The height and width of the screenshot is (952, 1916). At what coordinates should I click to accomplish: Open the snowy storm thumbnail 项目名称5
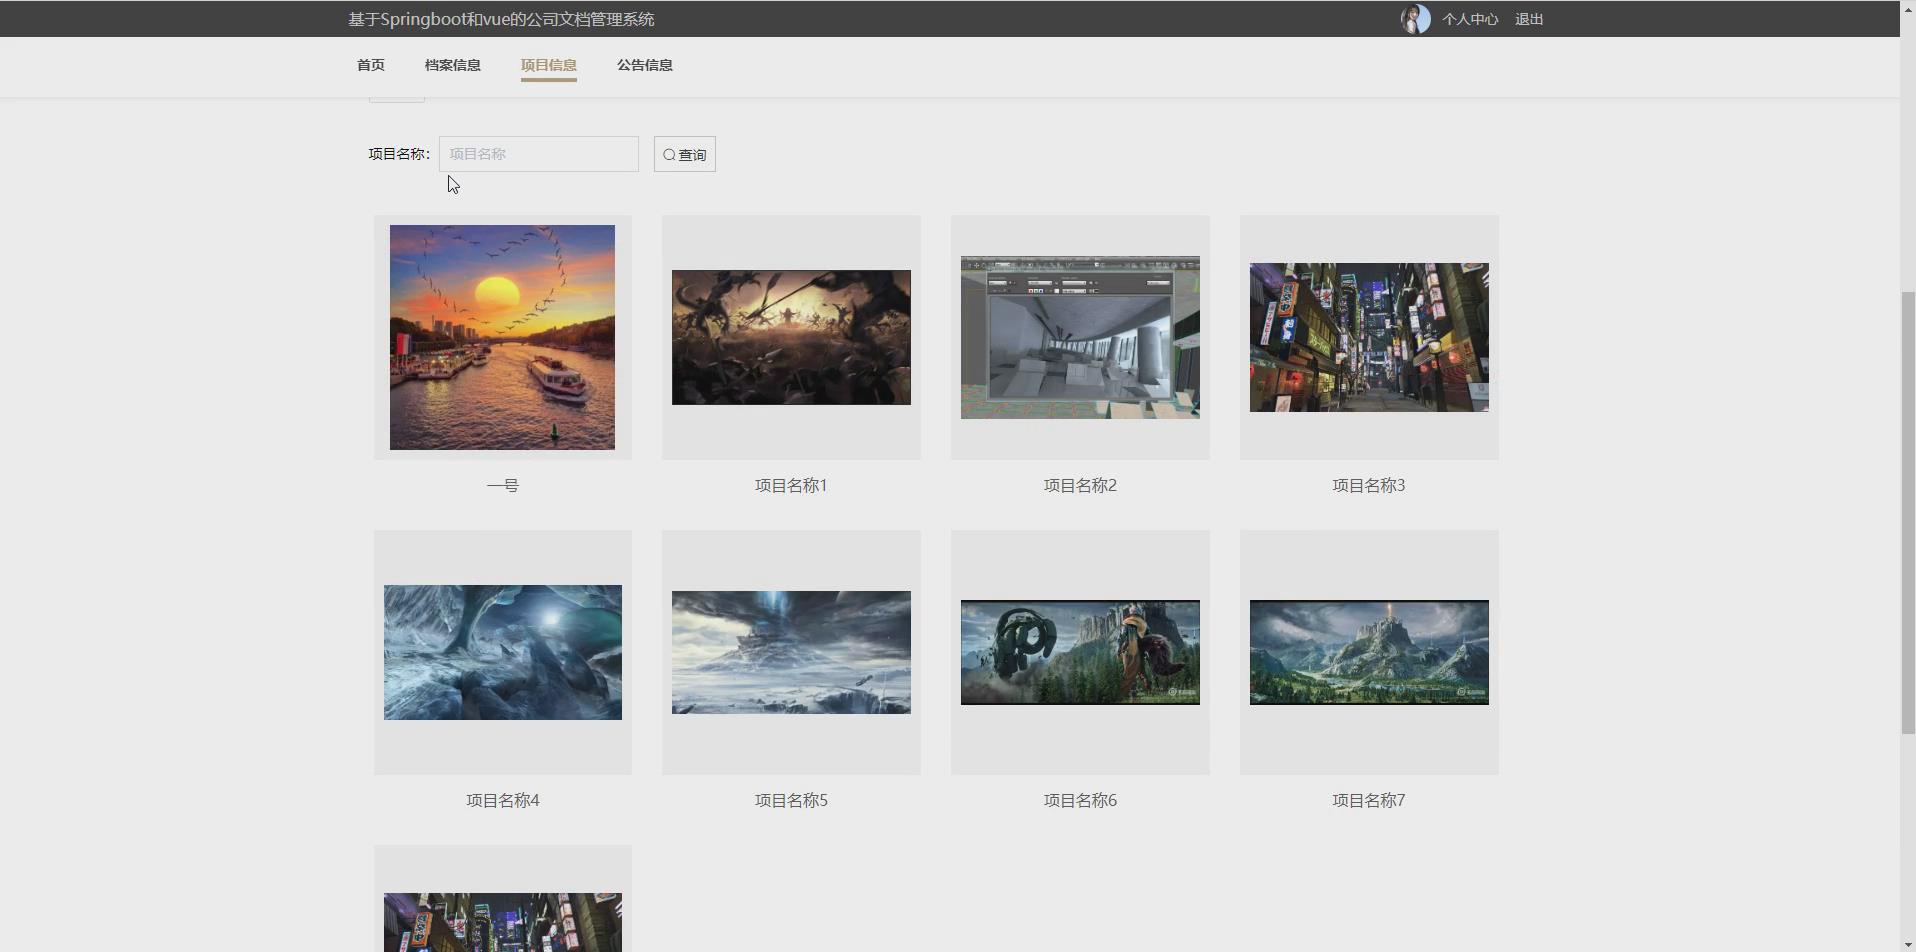[x=791, y=652]
